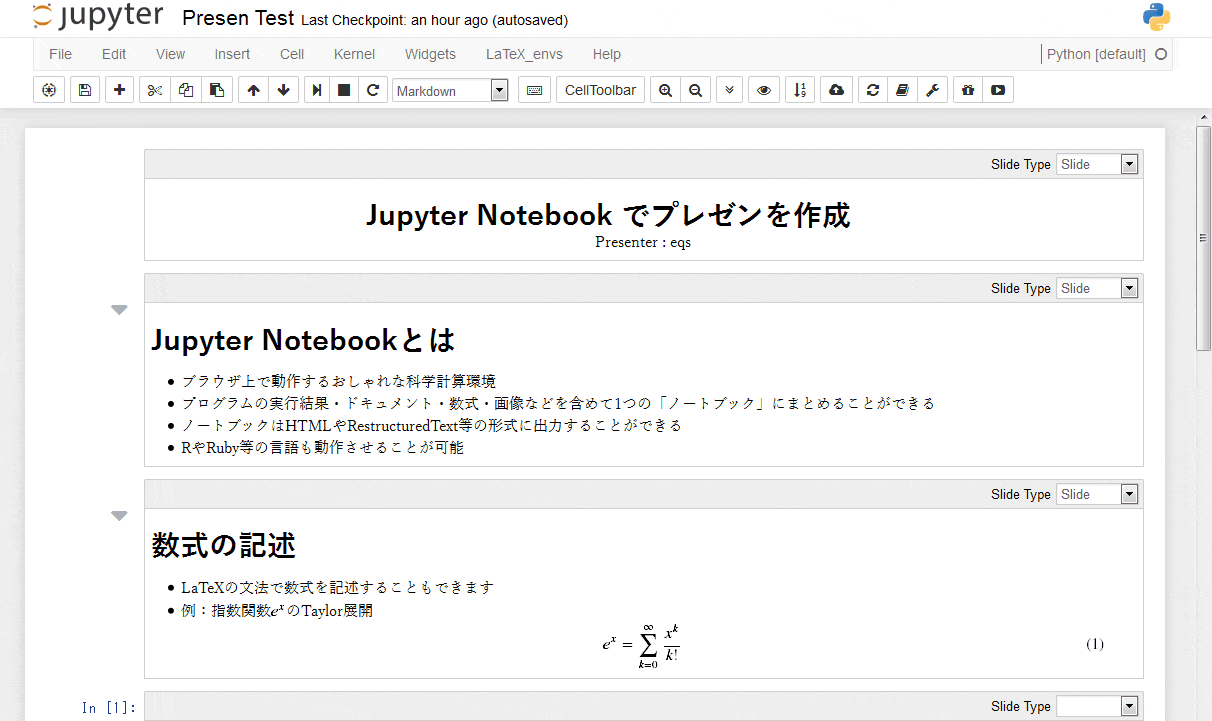Run the cell with the step-forward icon

317,90
